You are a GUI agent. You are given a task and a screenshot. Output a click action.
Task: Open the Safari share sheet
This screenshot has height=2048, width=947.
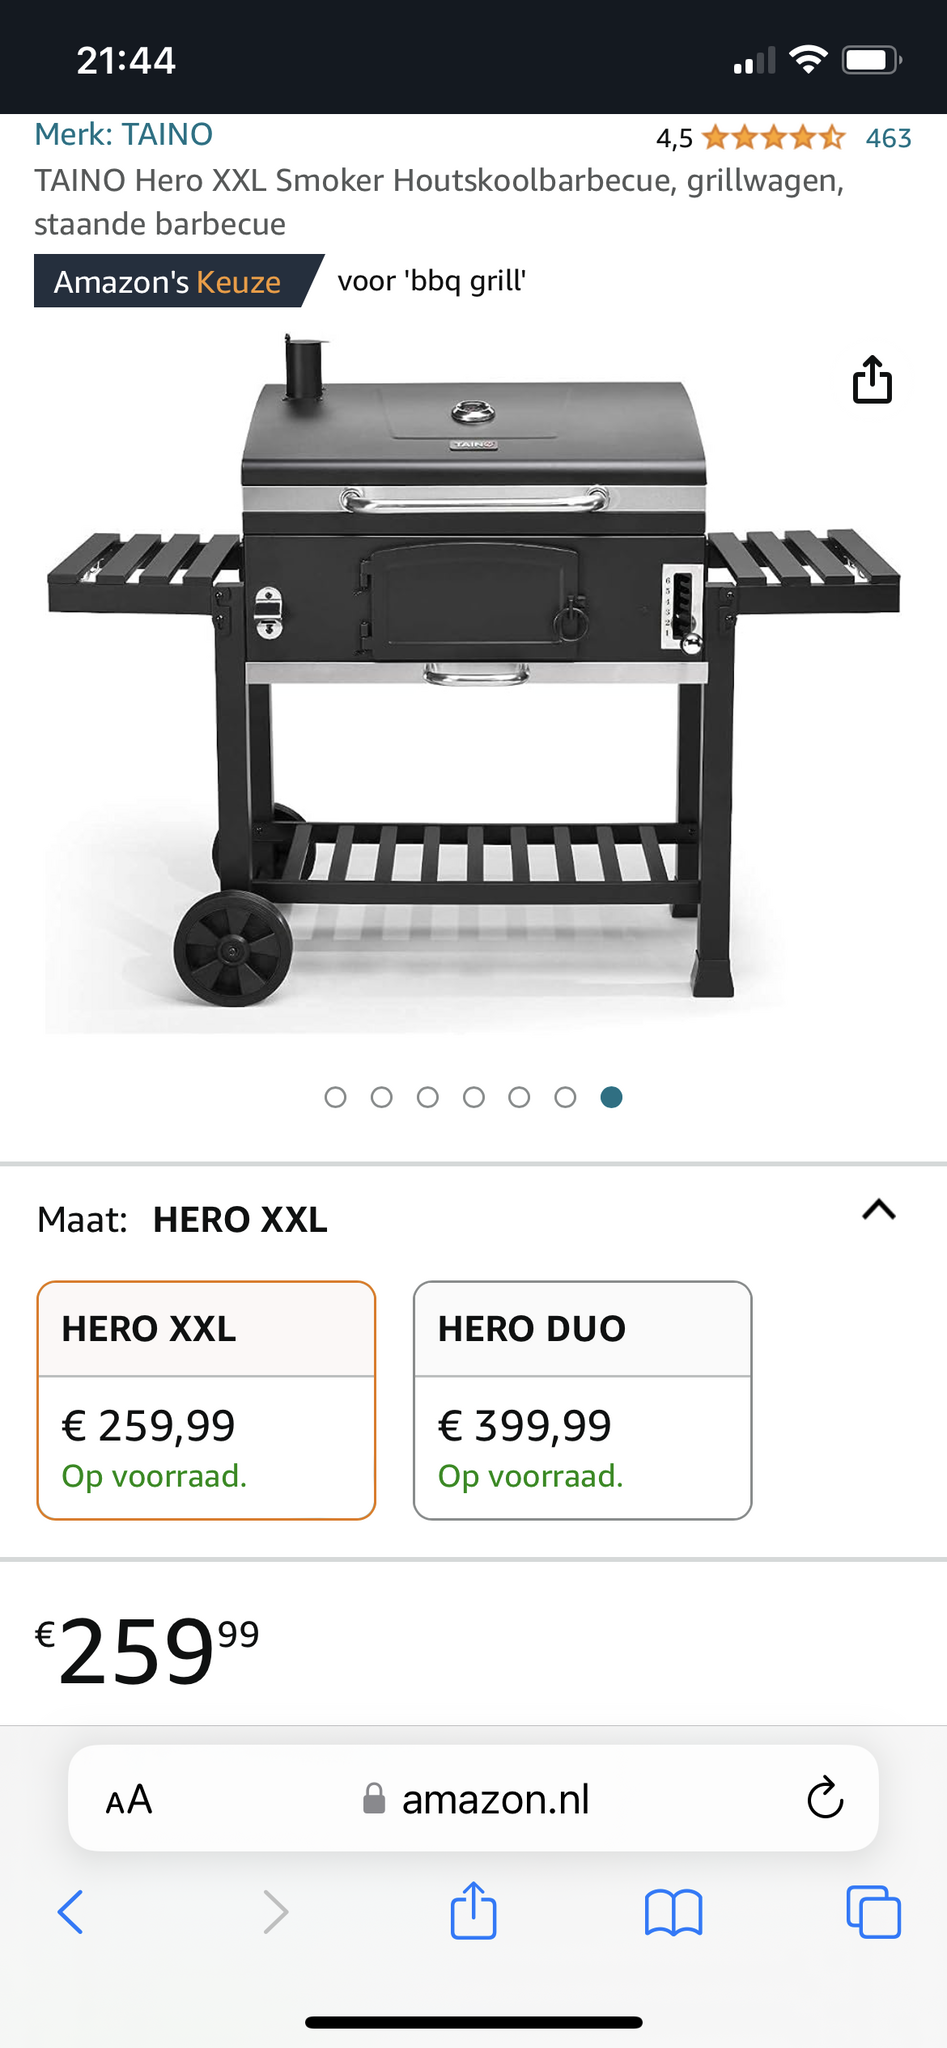(x=473, y=1910)
